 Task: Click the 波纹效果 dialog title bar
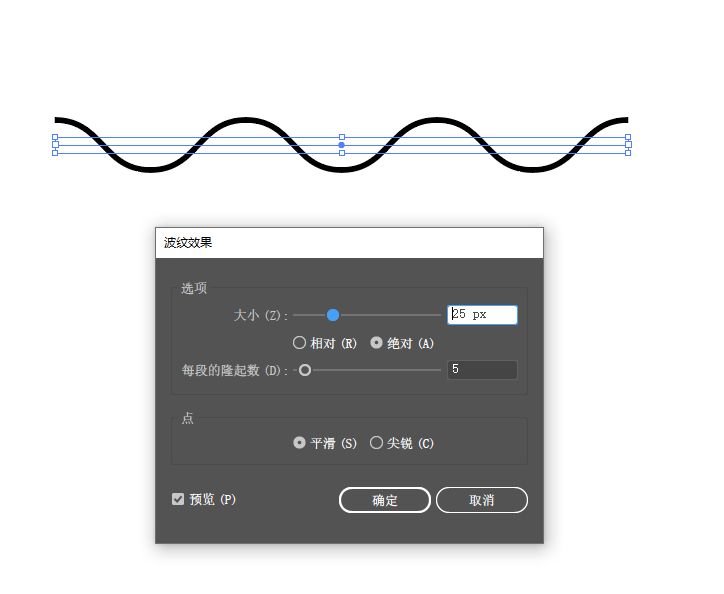coord(349,243)
